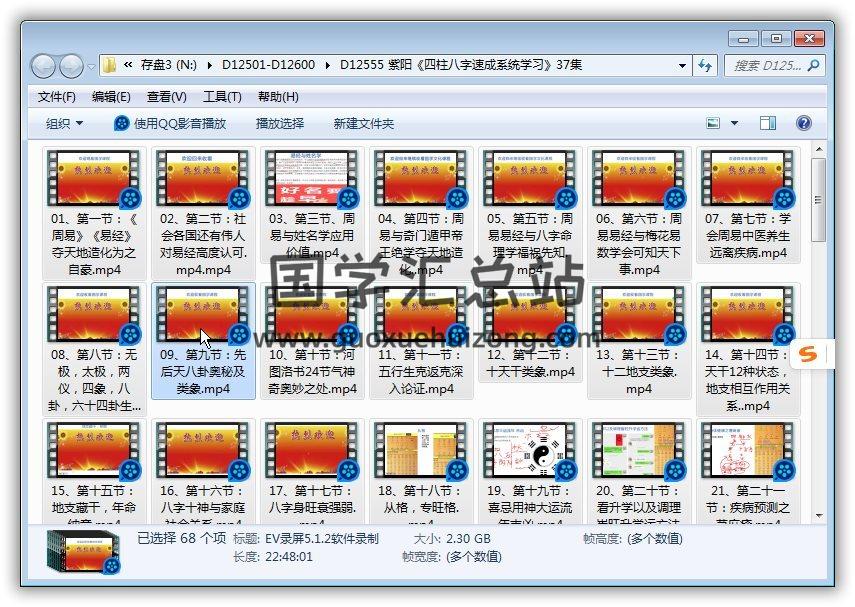
Task: Click the folder icon in address bar
Action: pos(110,65)
